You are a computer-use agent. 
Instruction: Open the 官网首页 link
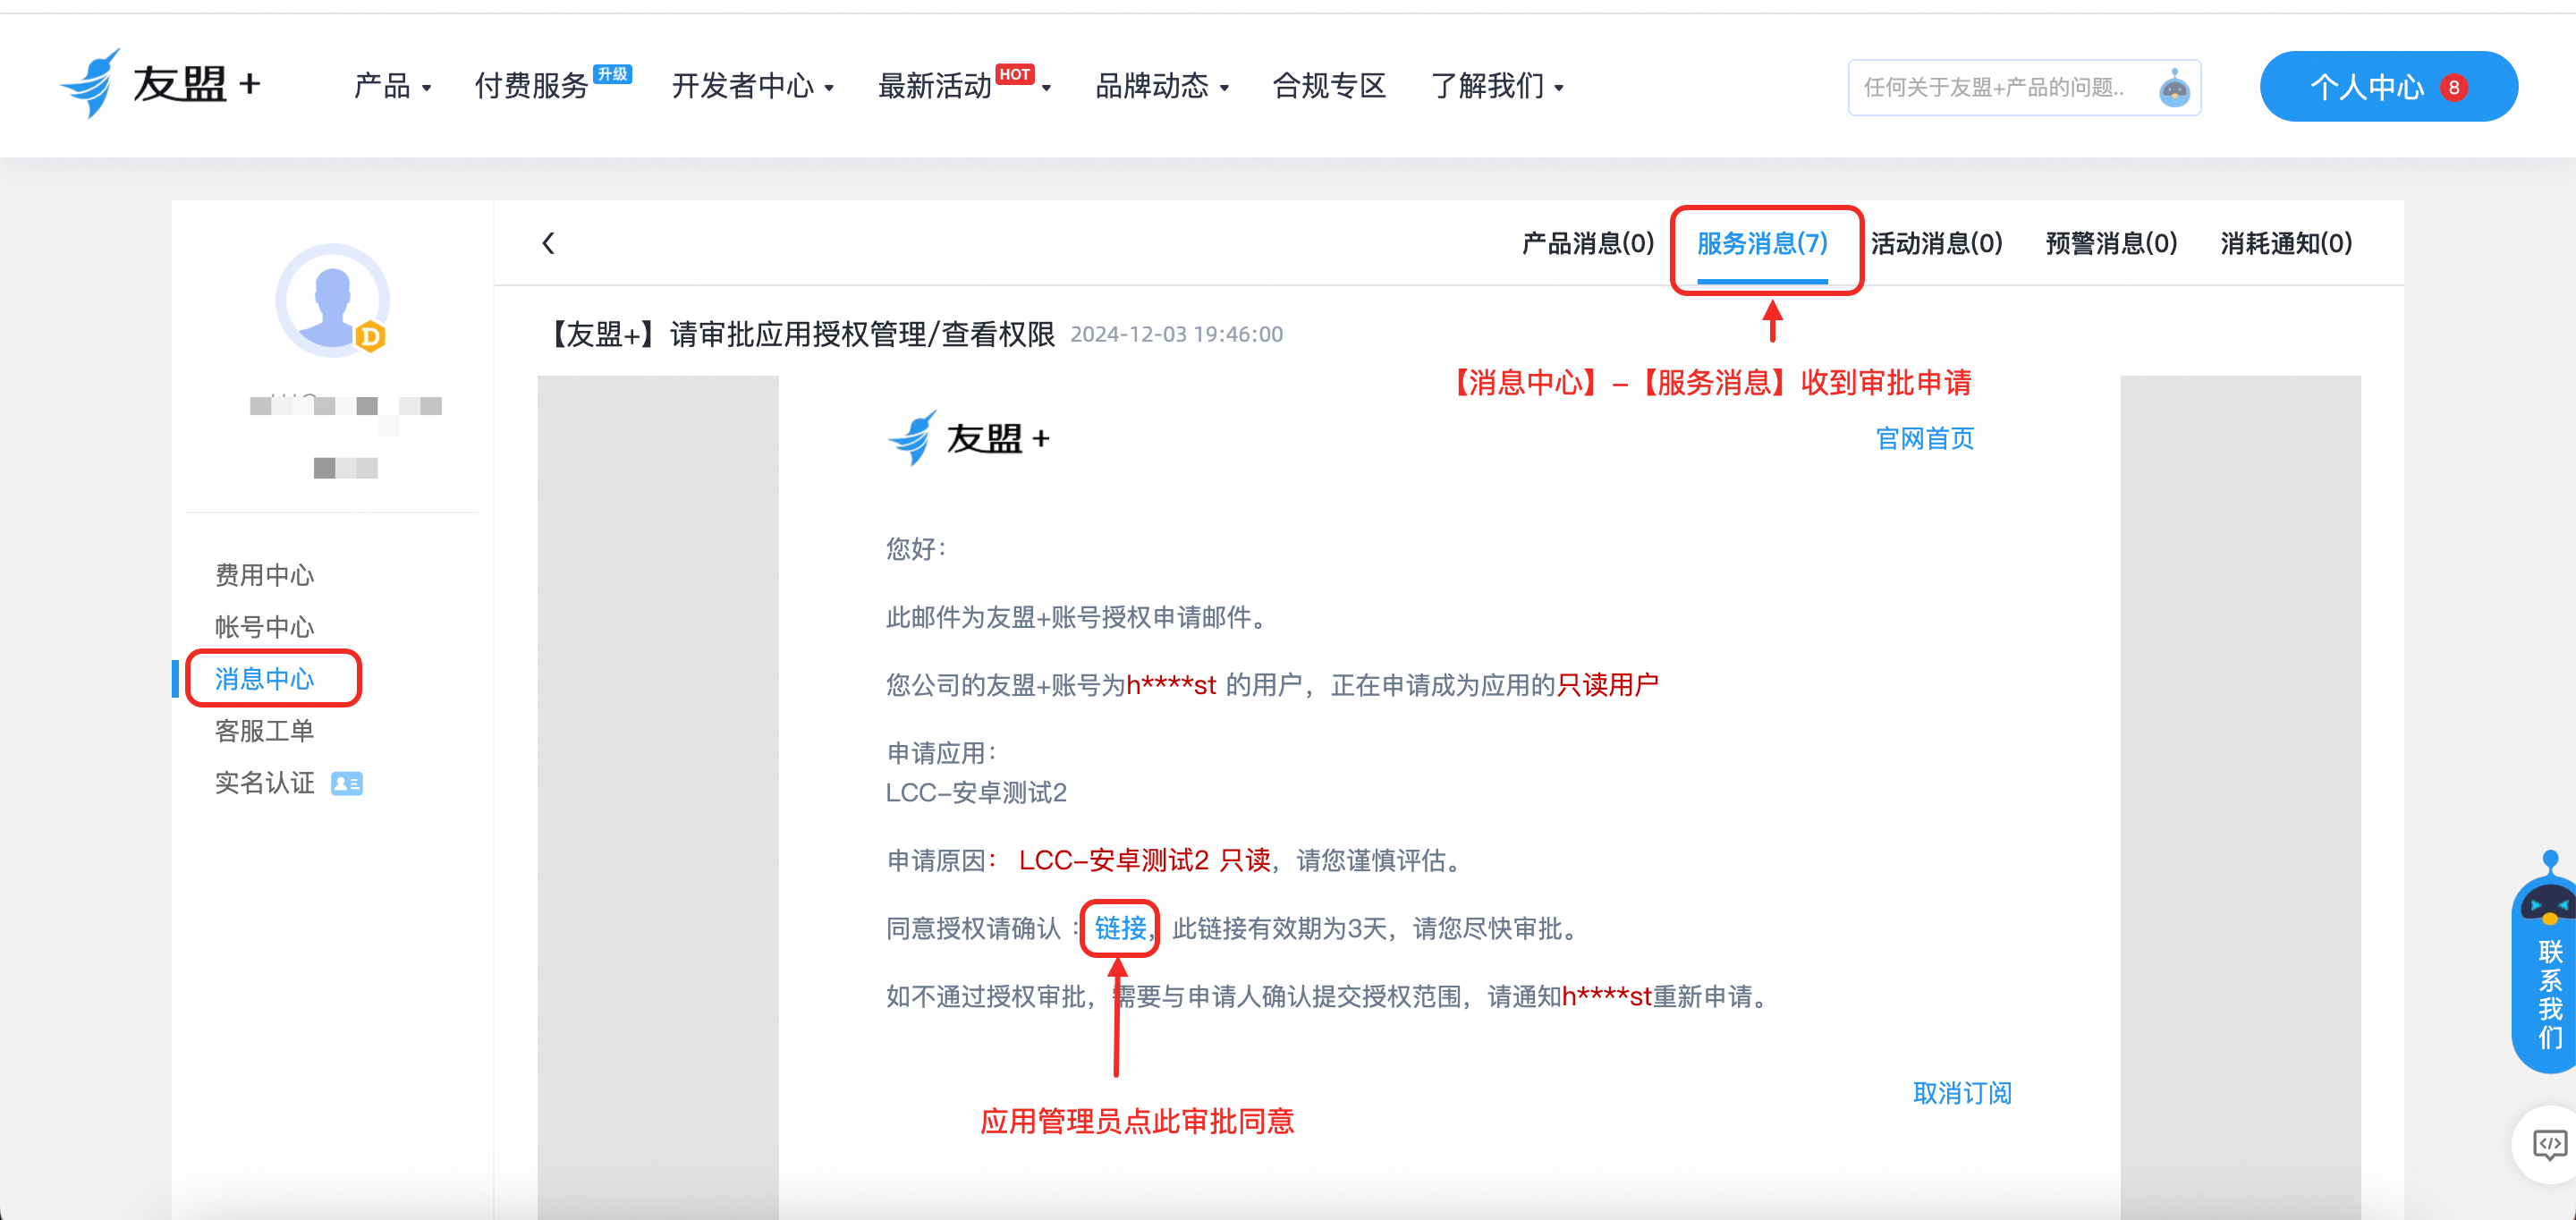pos(1925,438)
